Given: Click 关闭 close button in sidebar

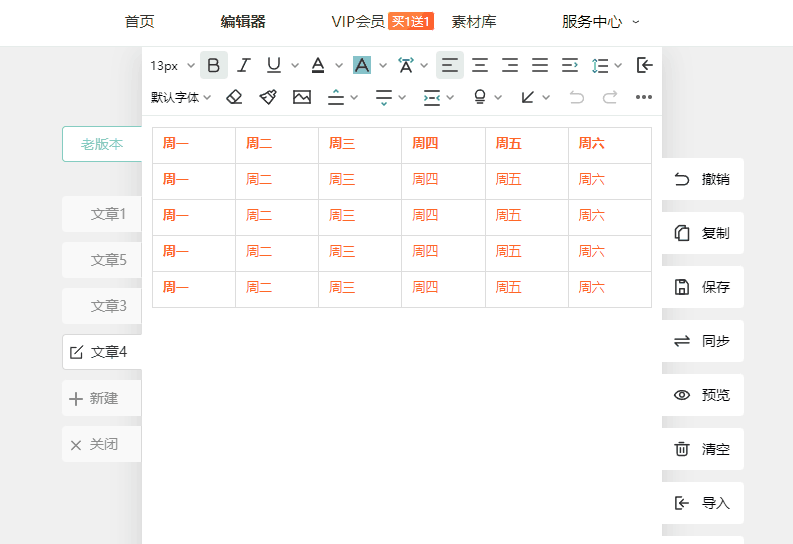Looking at the screenshot, I should click(102, 444).
